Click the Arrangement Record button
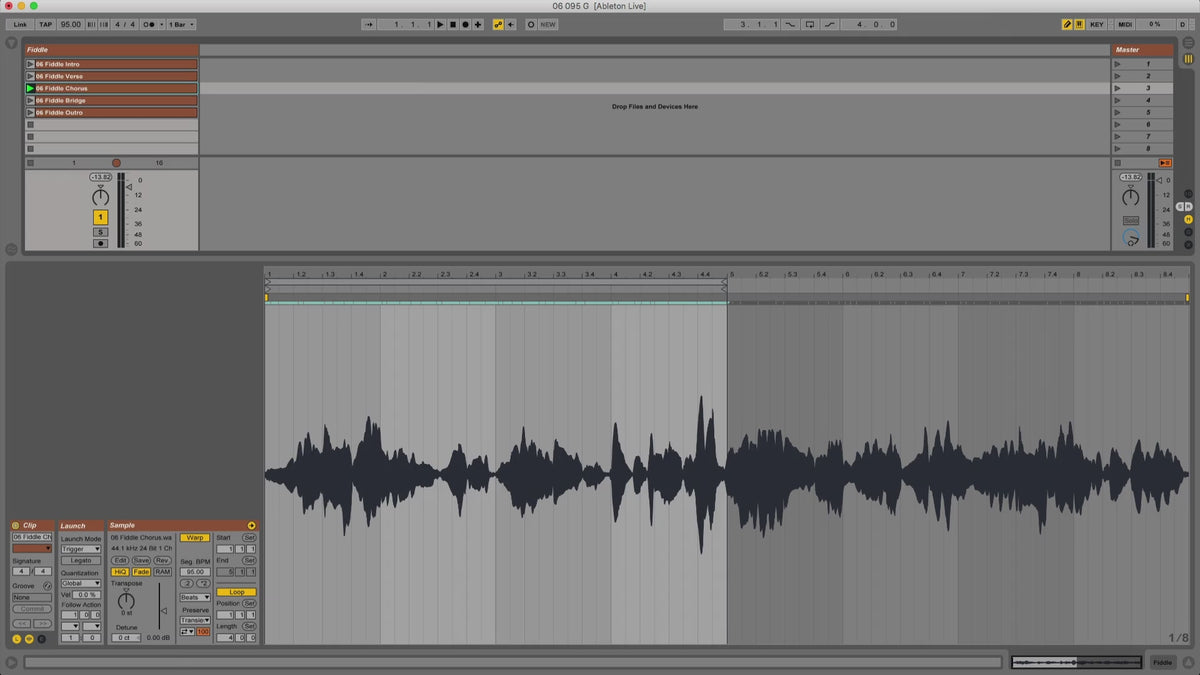The width and height of the screenshot is (1200, 675). tap(465, 24)
